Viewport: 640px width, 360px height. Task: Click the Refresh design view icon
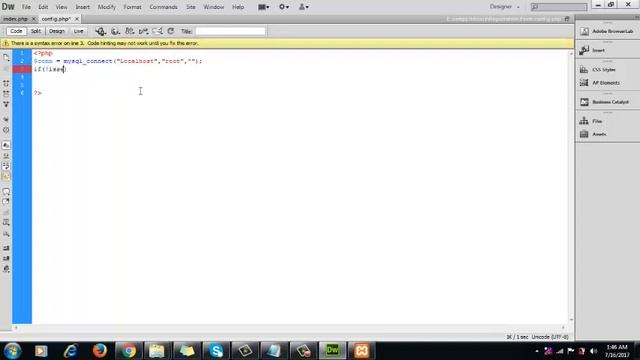[171, 31]
